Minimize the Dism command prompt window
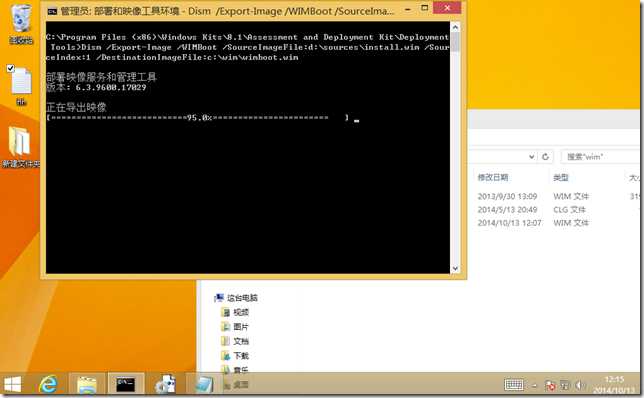The image size is (644, 398). pyautogui.click(x=407, y=9)
